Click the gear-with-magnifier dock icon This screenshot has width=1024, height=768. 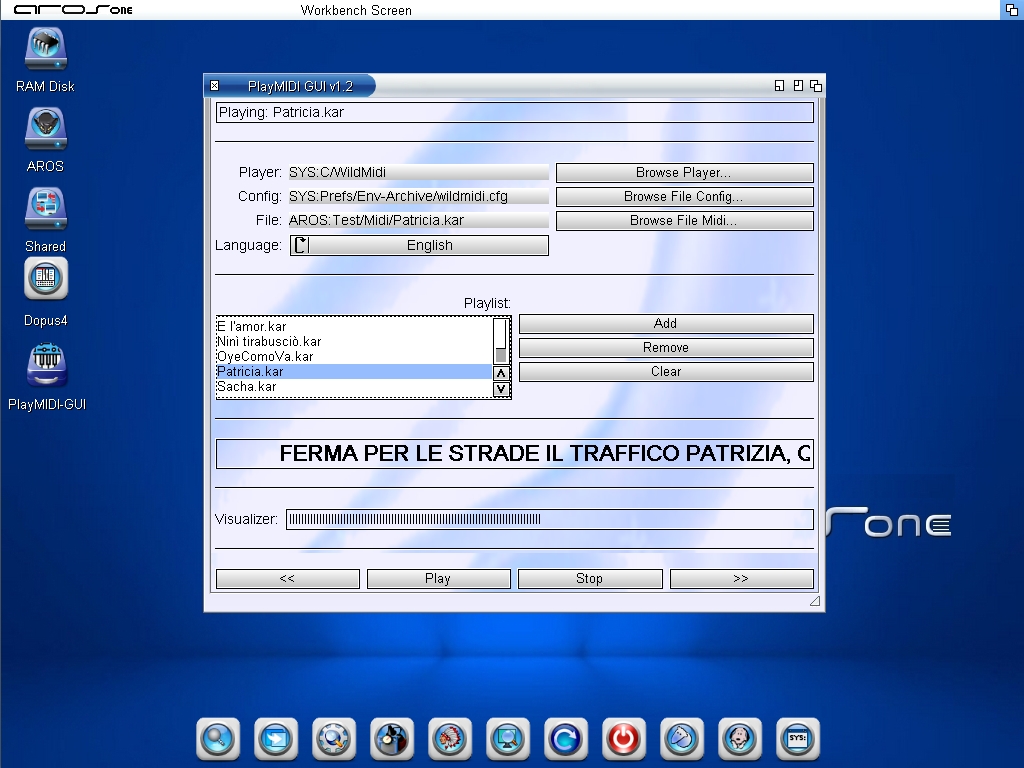(334, 739)
